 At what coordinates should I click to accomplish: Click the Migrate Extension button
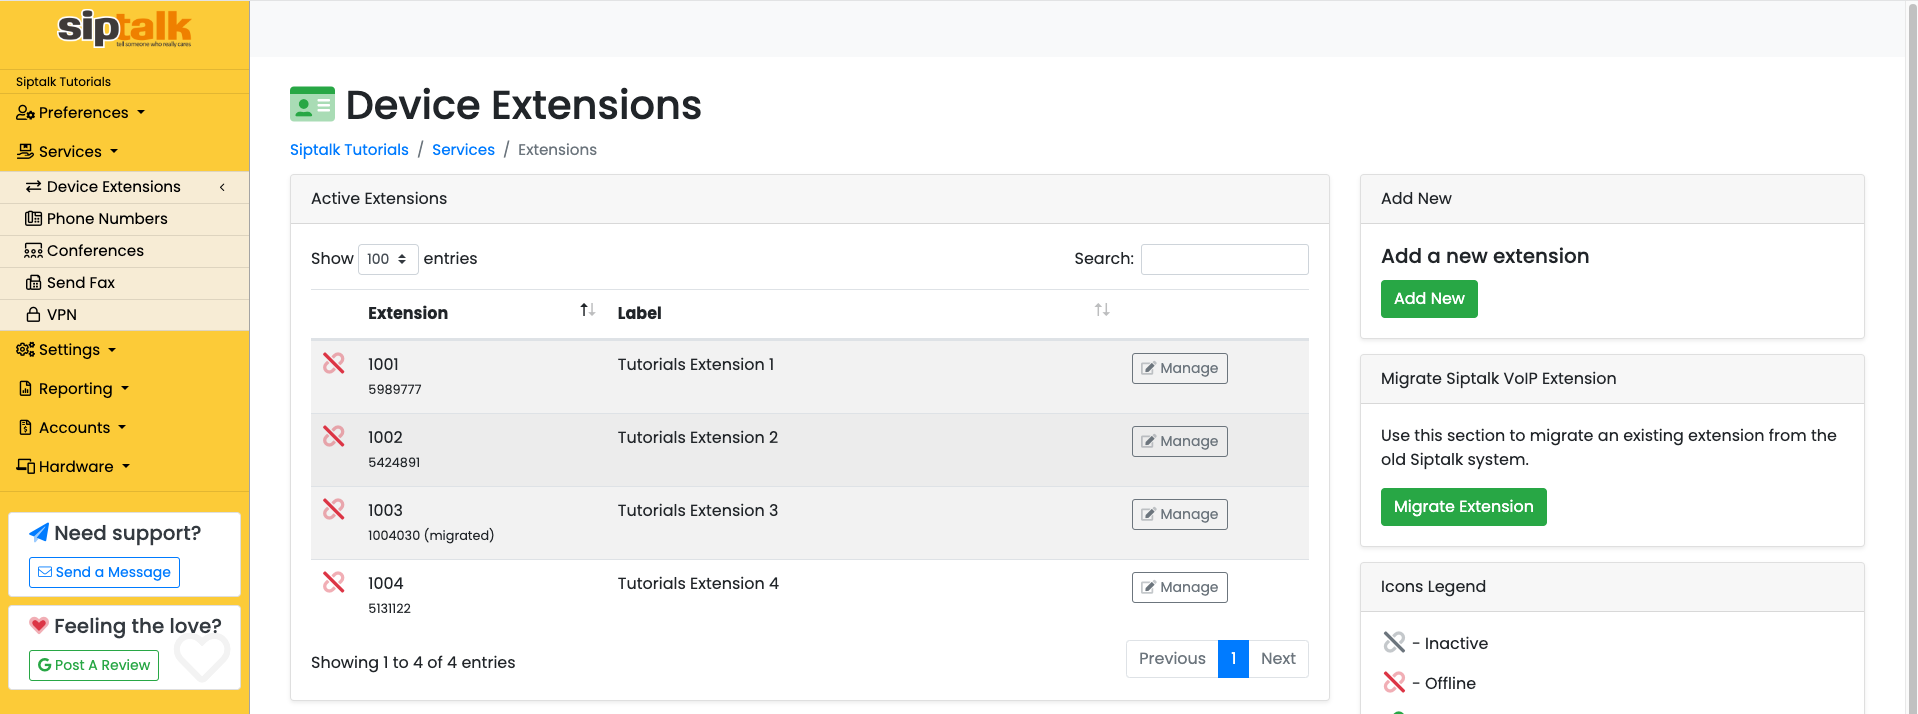[x=1463, y=507]
